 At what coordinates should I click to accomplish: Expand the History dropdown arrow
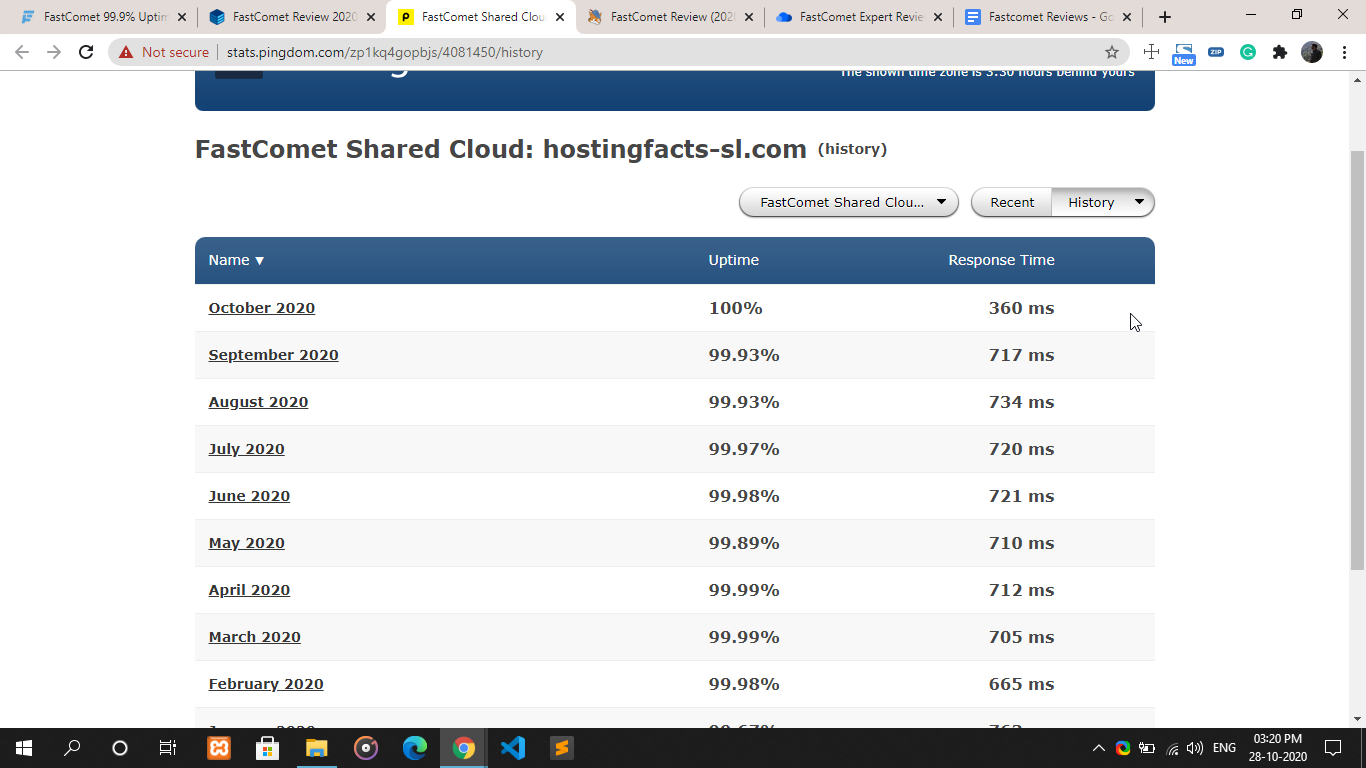[x=1139, y=202]
